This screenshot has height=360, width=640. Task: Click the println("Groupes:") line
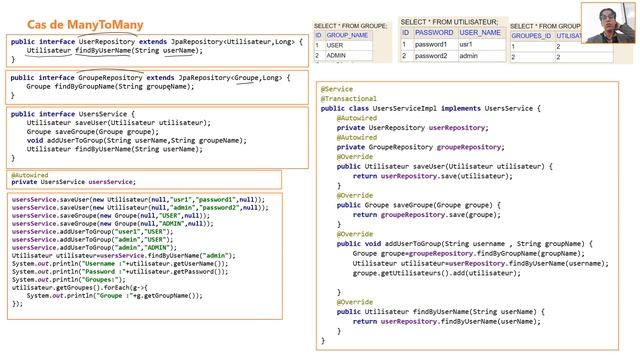tap(69, 280)
